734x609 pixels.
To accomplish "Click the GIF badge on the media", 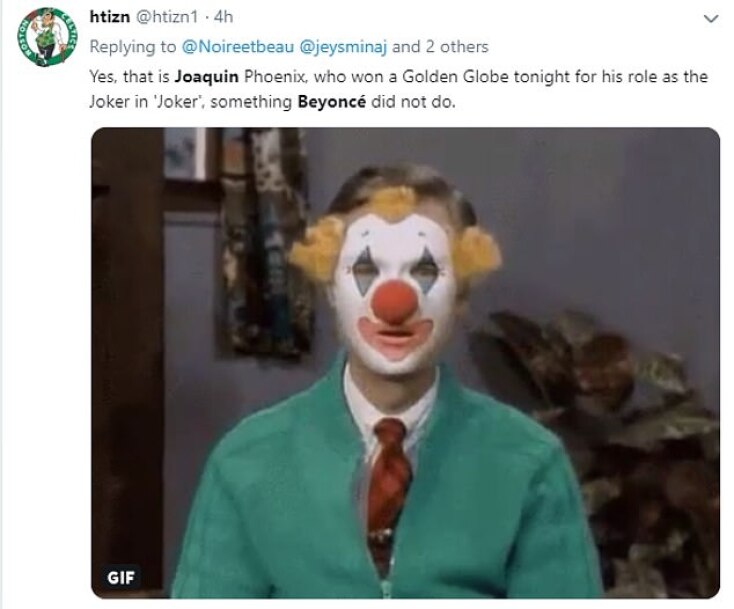I will 124,577.
